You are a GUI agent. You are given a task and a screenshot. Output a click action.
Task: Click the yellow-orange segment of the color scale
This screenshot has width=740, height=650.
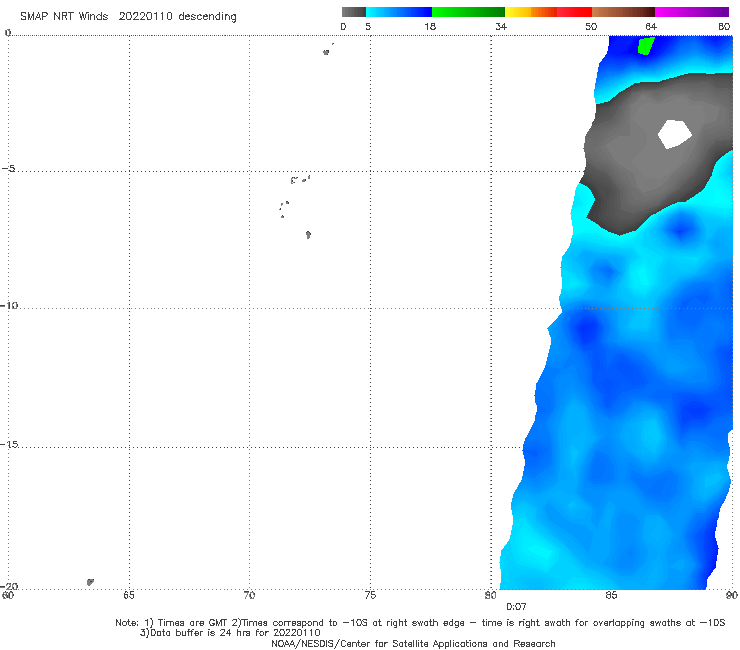pos(530,12)
